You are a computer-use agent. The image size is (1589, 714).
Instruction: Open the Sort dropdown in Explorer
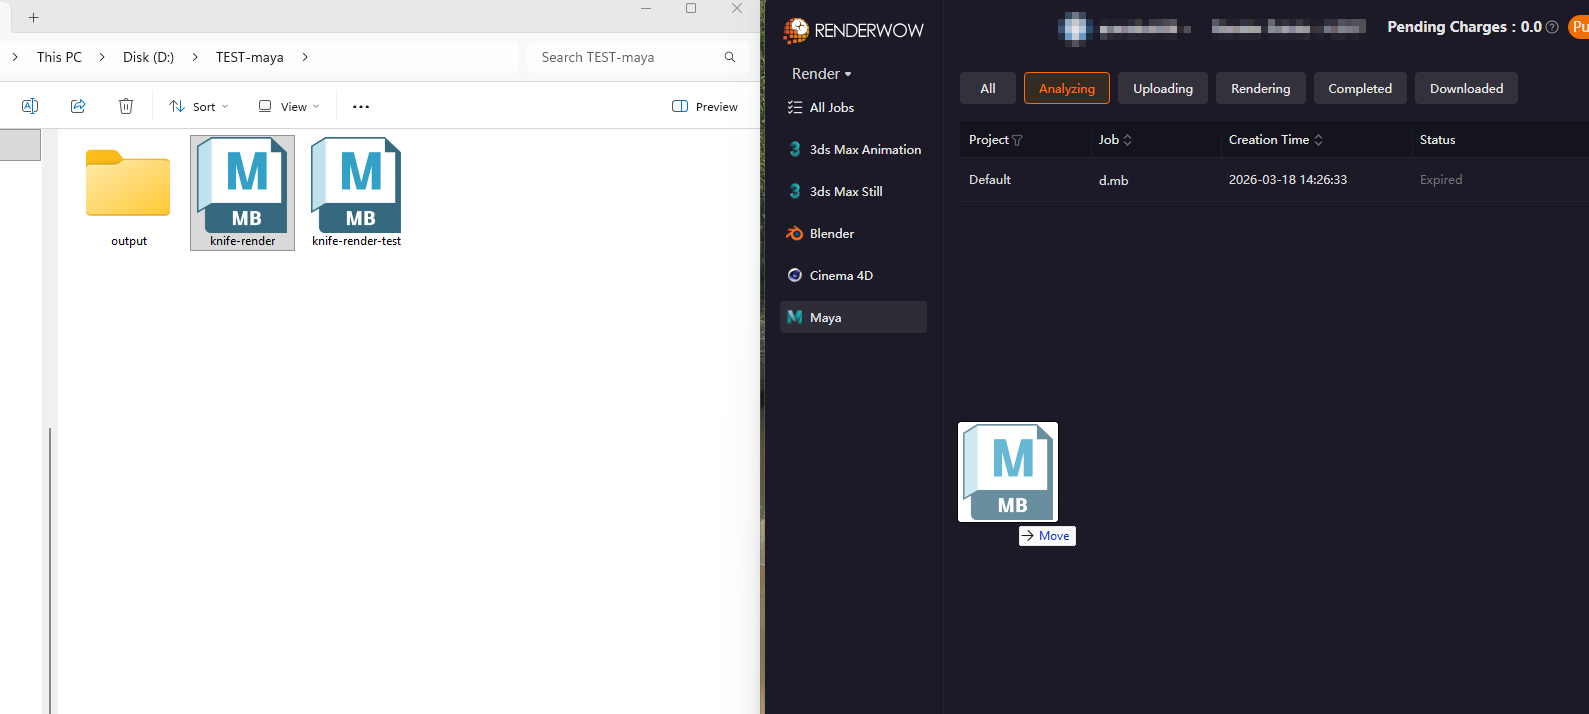click(x=199, y=106)
